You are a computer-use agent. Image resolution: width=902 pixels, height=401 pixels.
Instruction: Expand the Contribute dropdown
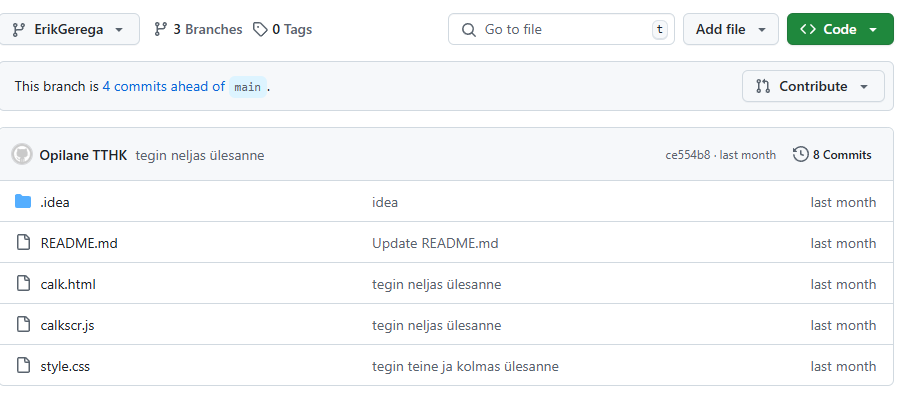coord(813,86)
